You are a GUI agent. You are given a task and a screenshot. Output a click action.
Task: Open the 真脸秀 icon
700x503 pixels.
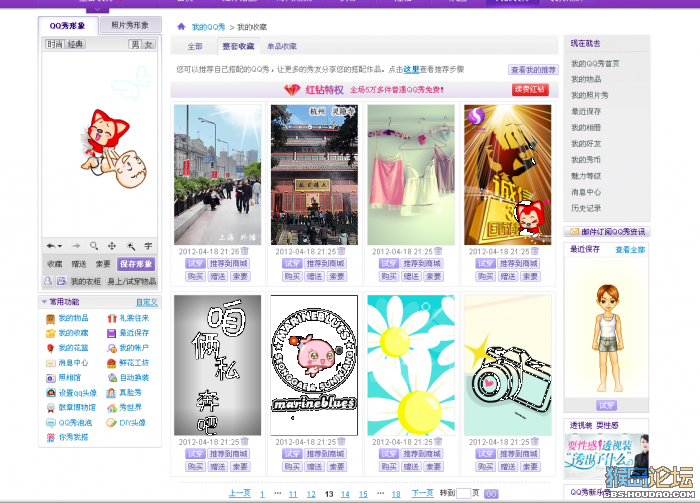pyautogui.click(x=111, y=393)
